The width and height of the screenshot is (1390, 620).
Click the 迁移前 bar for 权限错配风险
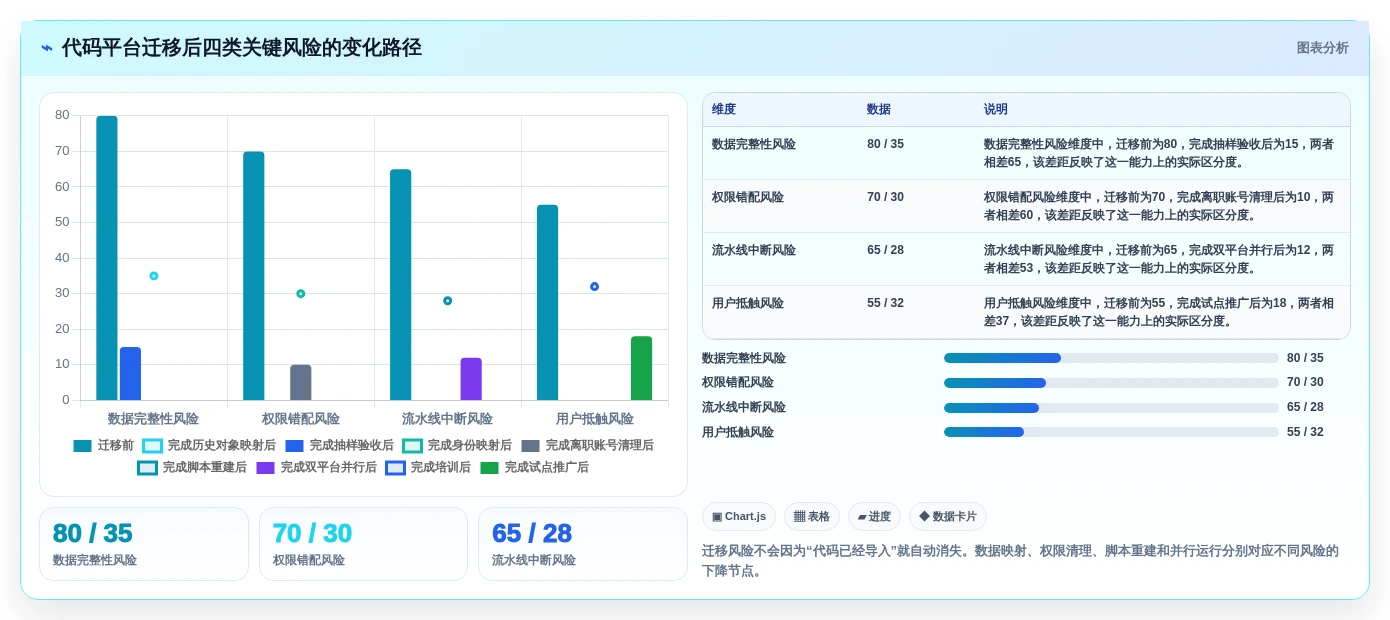click(254, 276)
